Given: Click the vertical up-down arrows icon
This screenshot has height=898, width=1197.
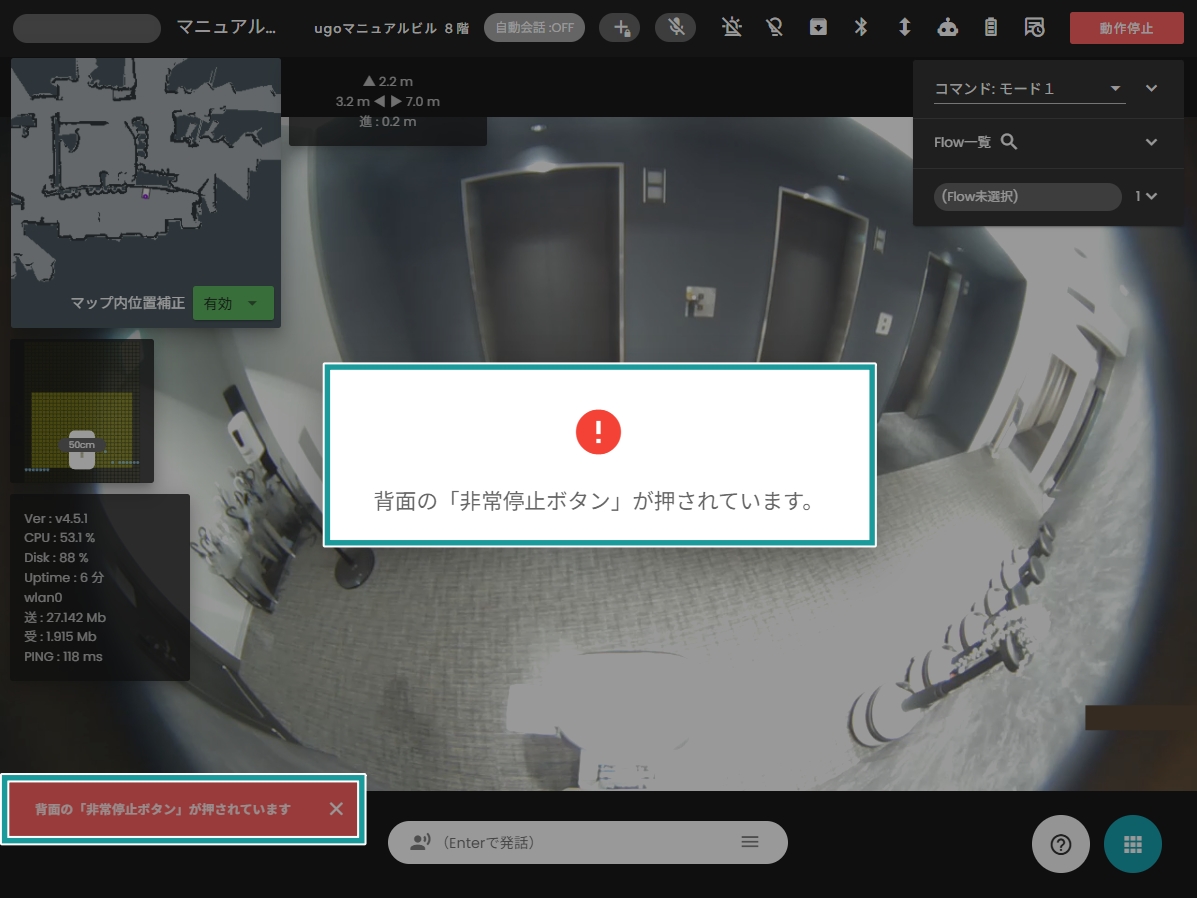Looking at the screenshot, I should click(x=905, y=27).
